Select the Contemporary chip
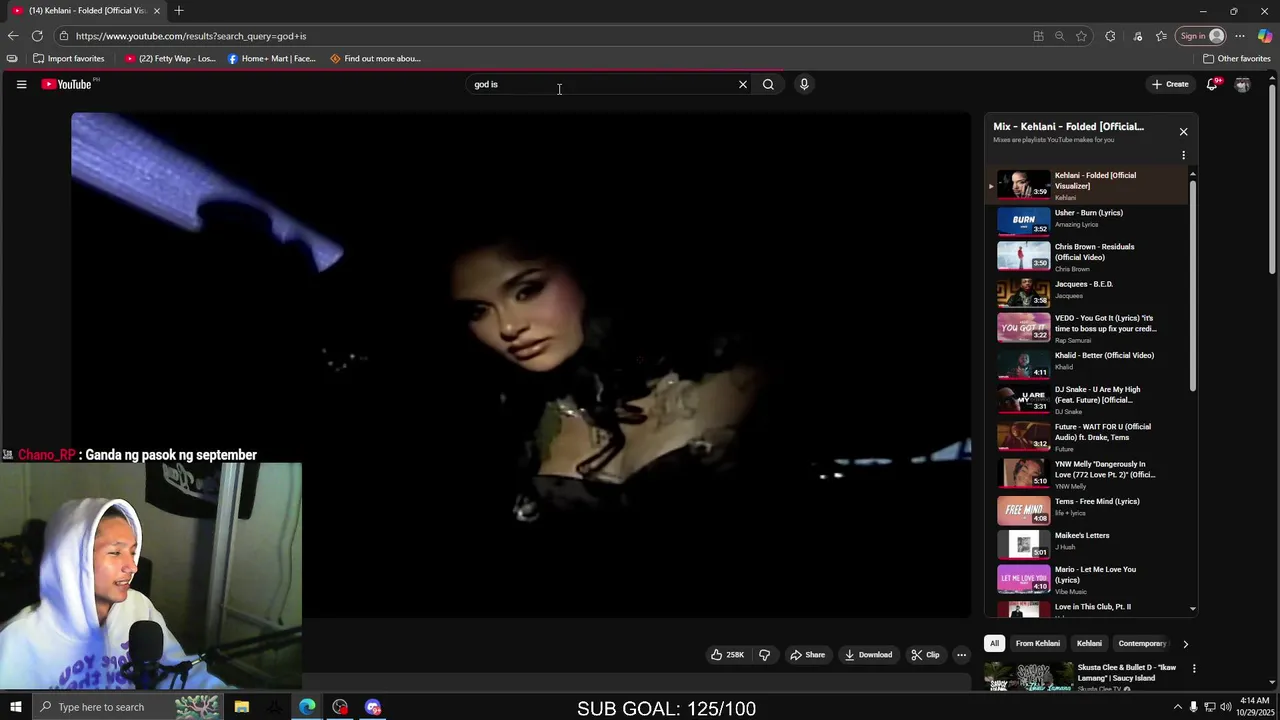 [1141, 643]
